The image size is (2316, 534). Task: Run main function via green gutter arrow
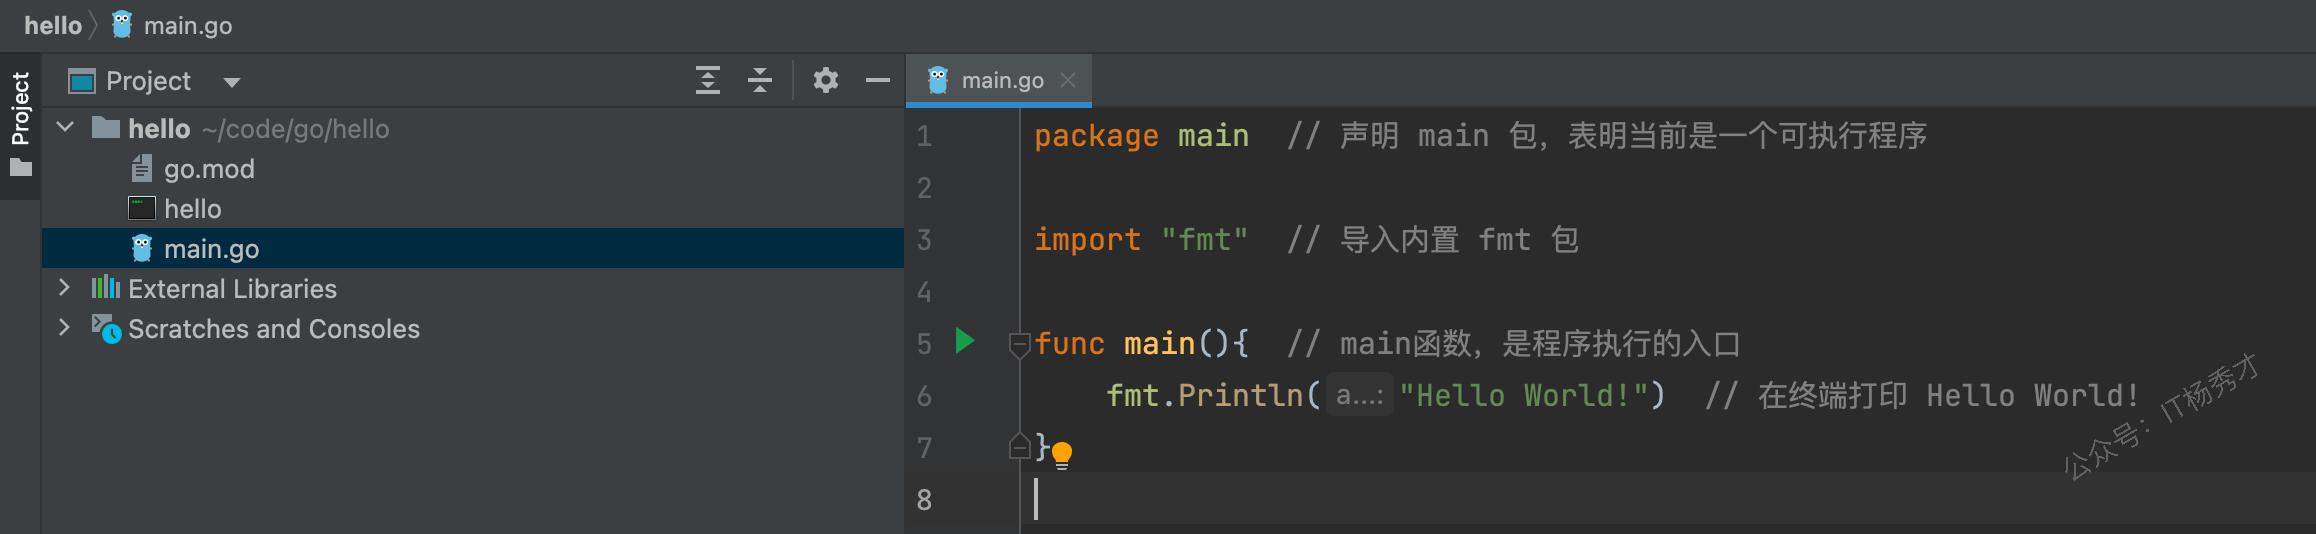pyautogui.click(x=965, y=341)
